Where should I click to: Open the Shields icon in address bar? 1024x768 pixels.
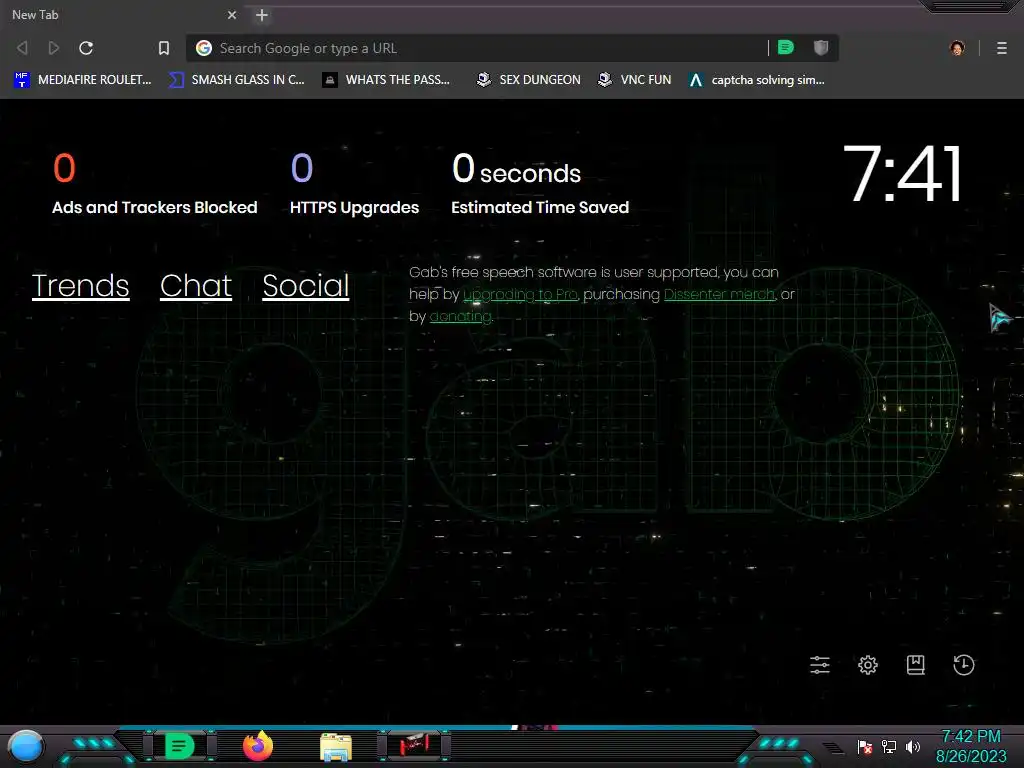coord(821,47)
